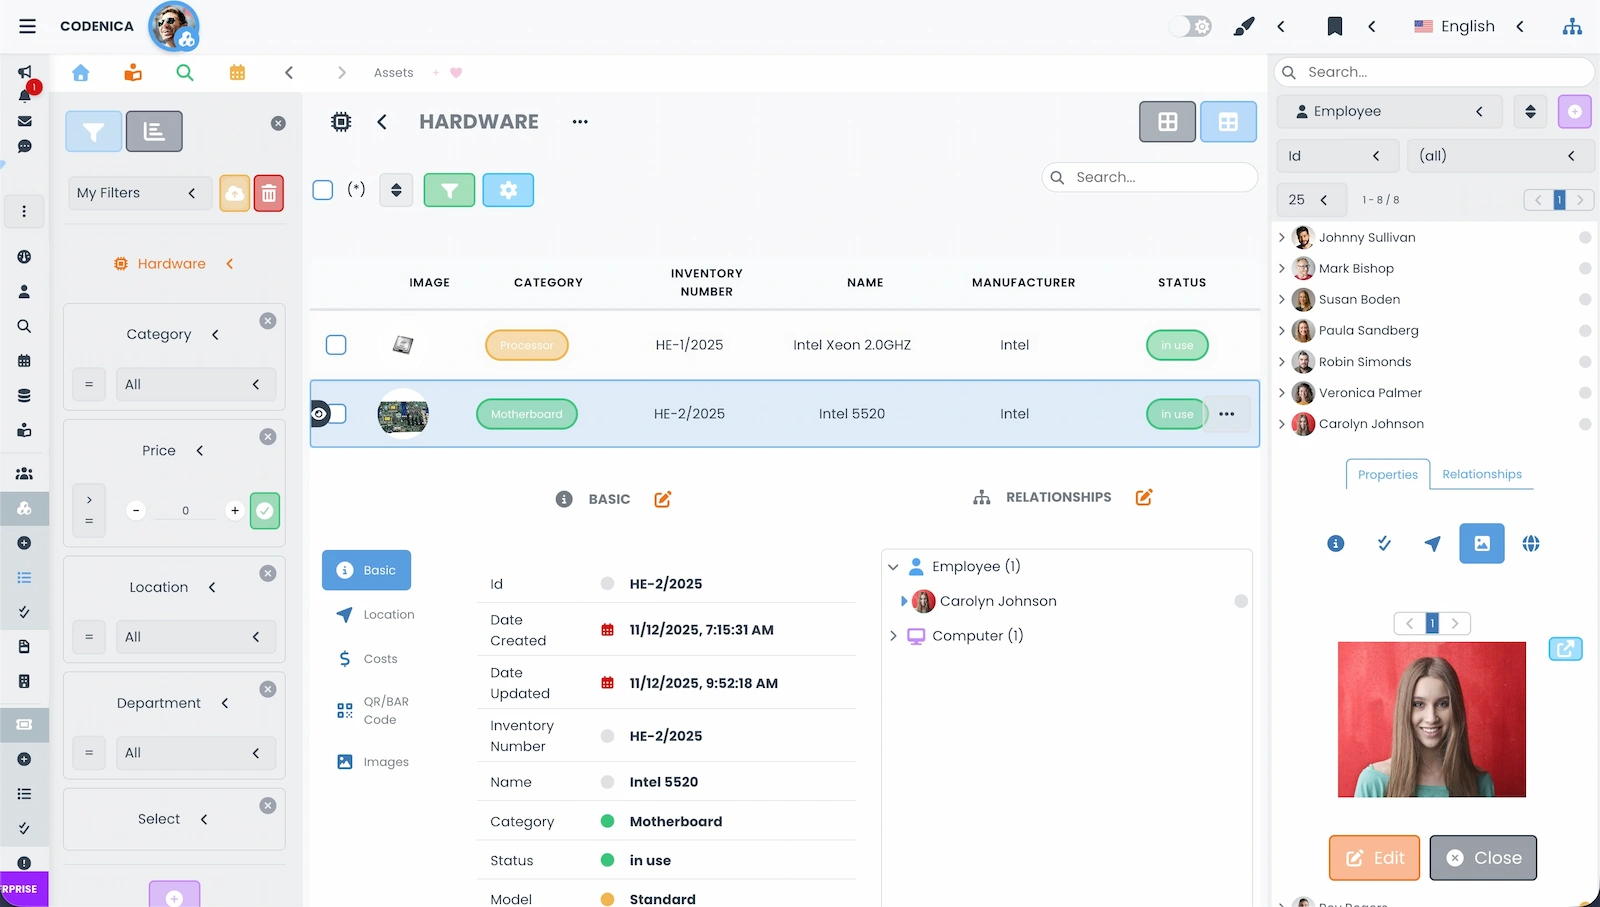This screenshot has width=1600, height=907.
Task: Click the edit pencil next to BASIC
Action: 662,499
